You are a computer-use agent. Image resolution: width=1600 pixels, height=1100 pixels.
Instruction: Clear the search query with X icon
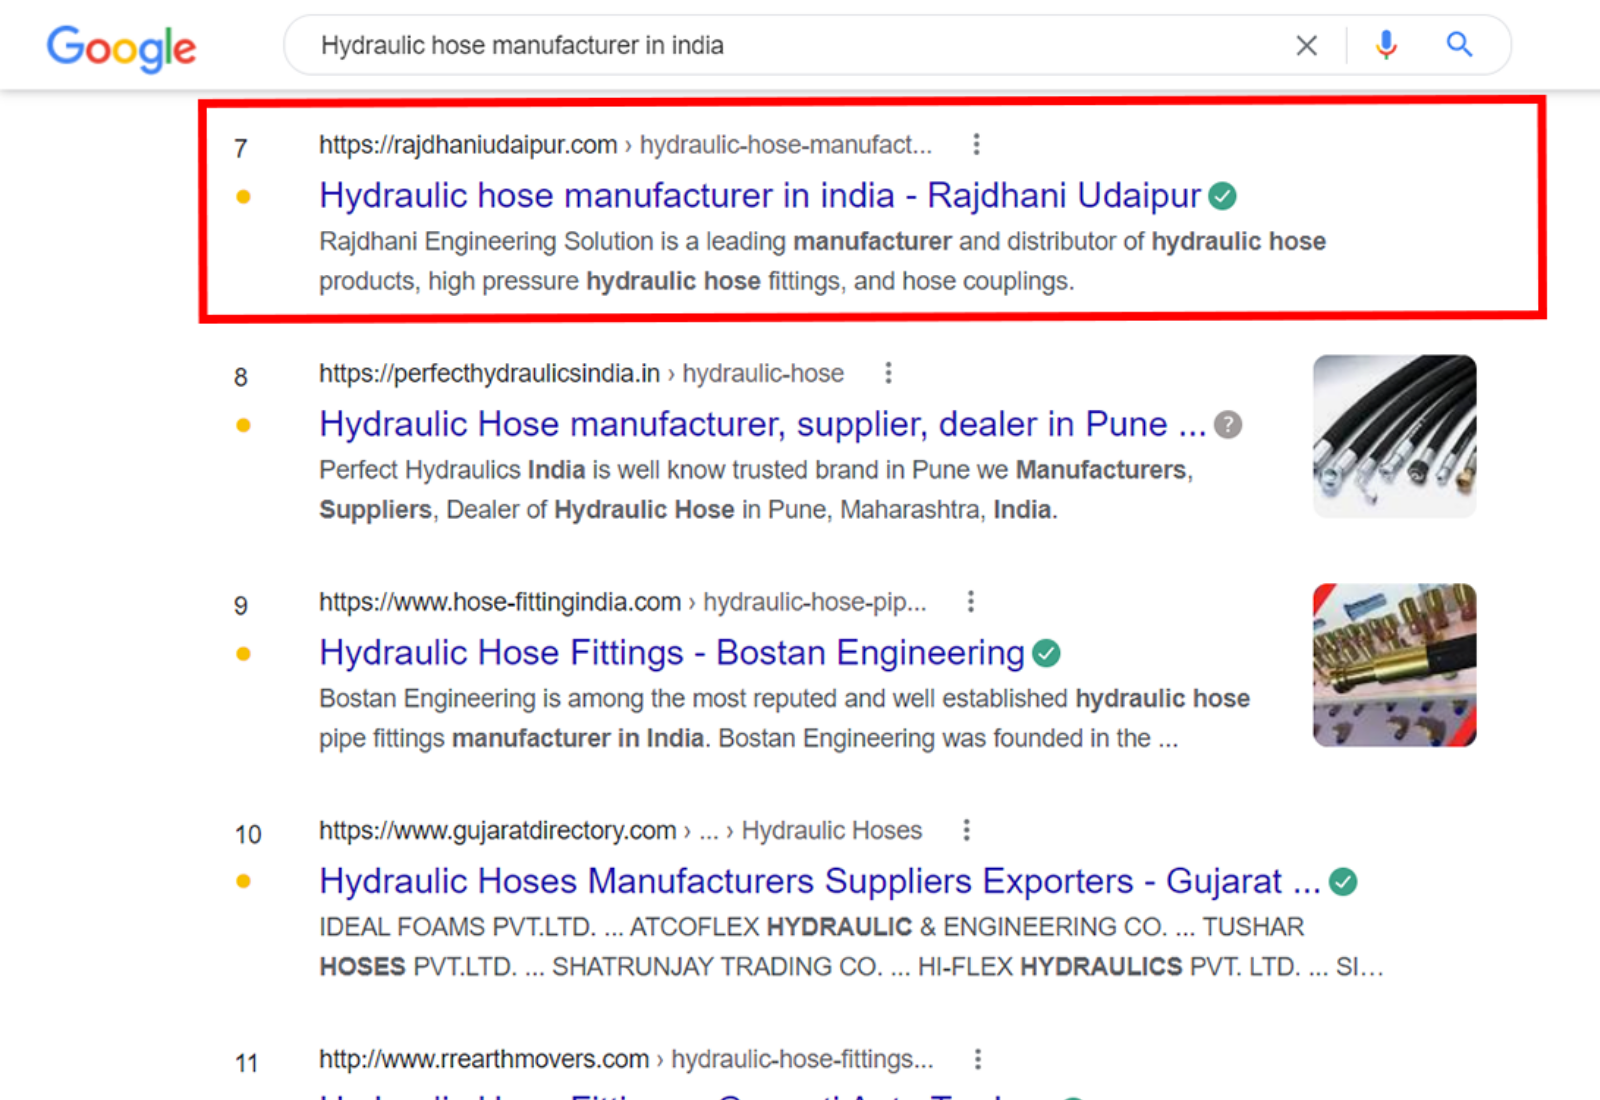click(1306, 45)
